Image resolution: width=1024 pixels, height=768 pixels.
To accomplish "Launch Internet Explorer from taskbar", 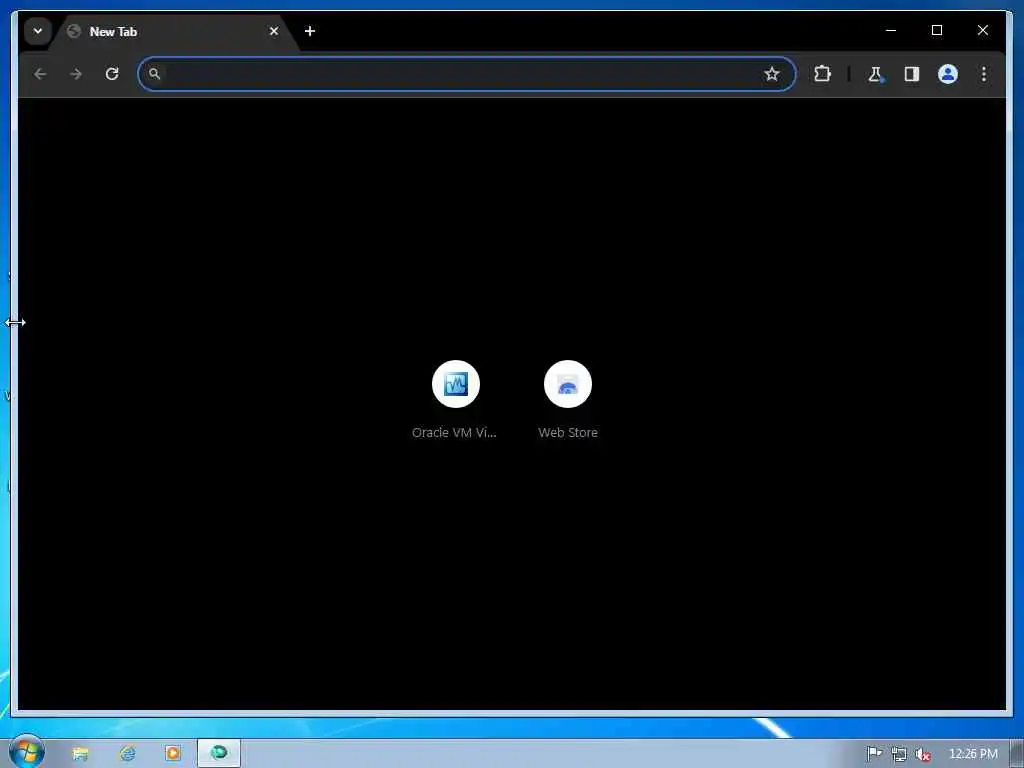I will point(127,754).
